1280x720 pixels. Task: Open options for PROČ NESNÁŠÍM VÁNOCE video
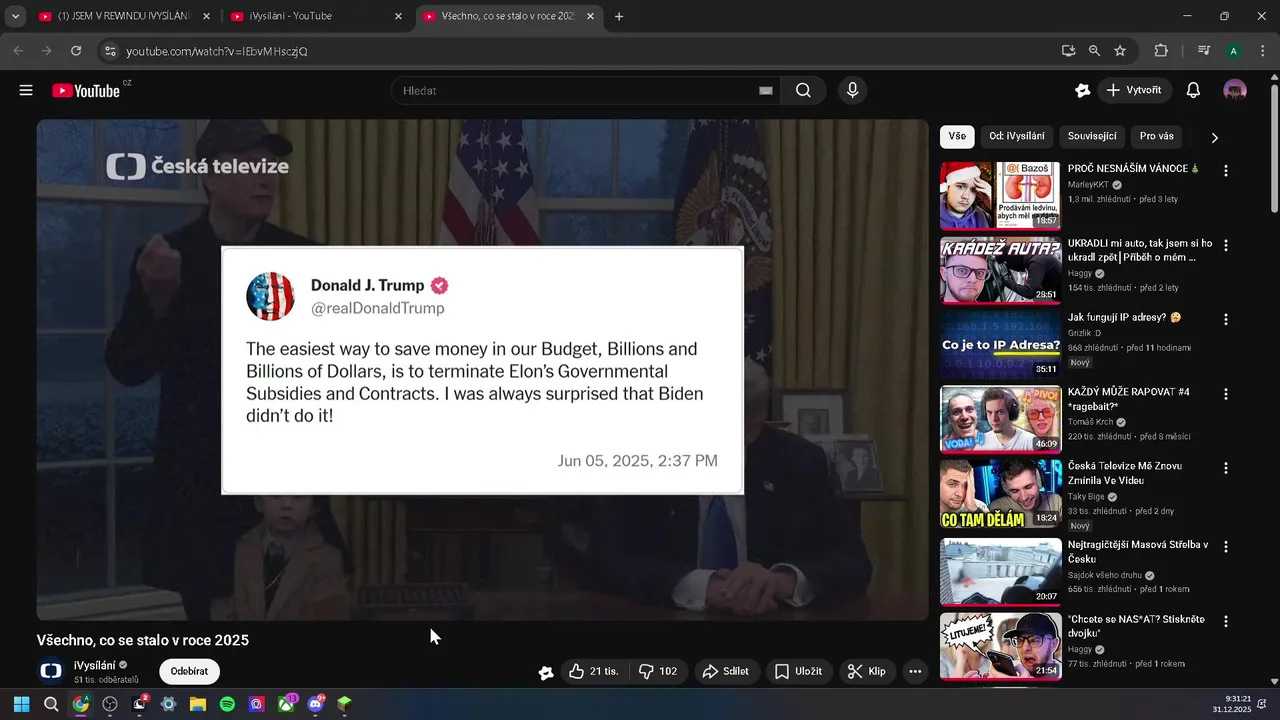(x=1226, y=171)
